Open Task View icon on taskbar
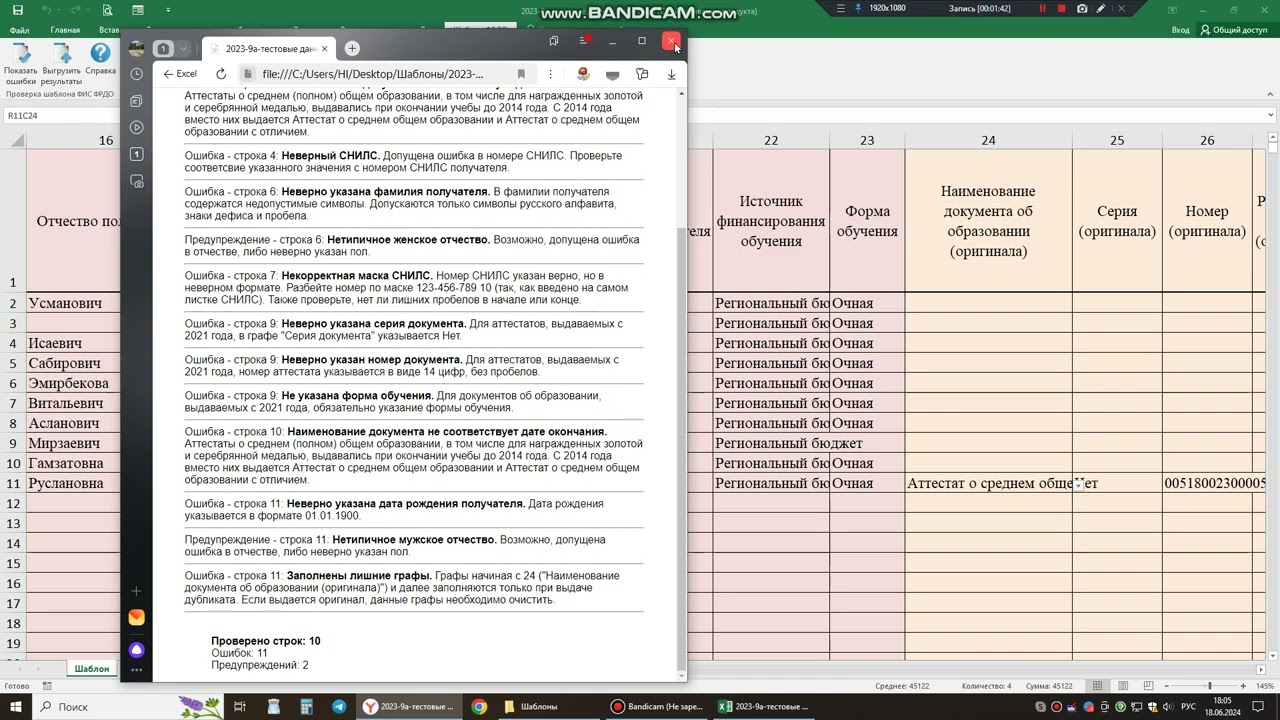1280x720 pixels. click(240, 707)
